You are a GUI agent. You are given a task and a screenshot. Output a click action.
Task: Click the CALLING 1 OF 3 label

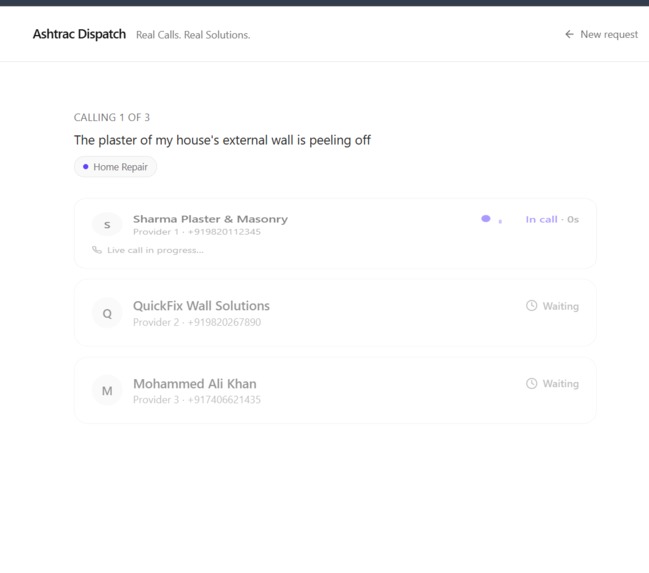(112, 118)
